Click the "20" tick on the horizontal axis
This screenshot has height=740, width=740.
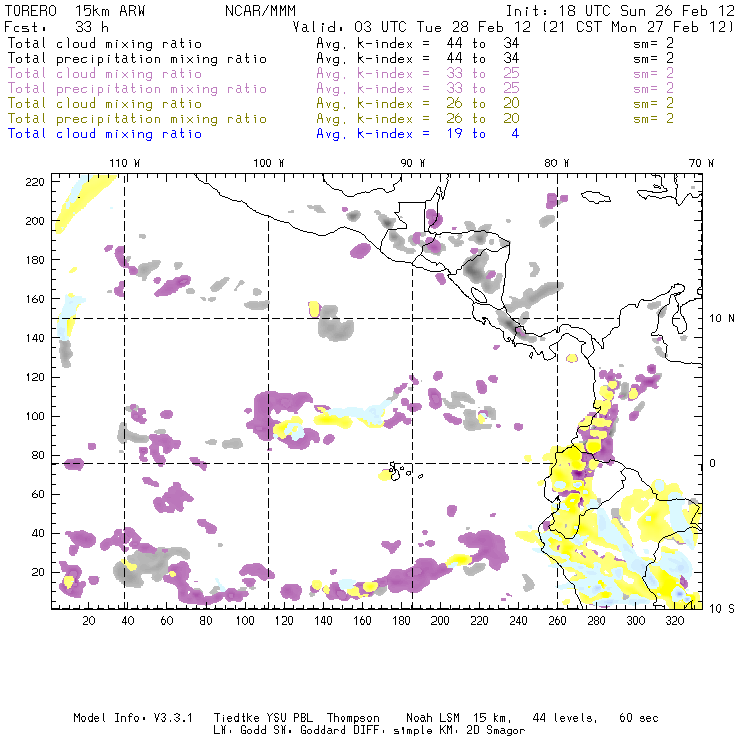click(89, 621)
